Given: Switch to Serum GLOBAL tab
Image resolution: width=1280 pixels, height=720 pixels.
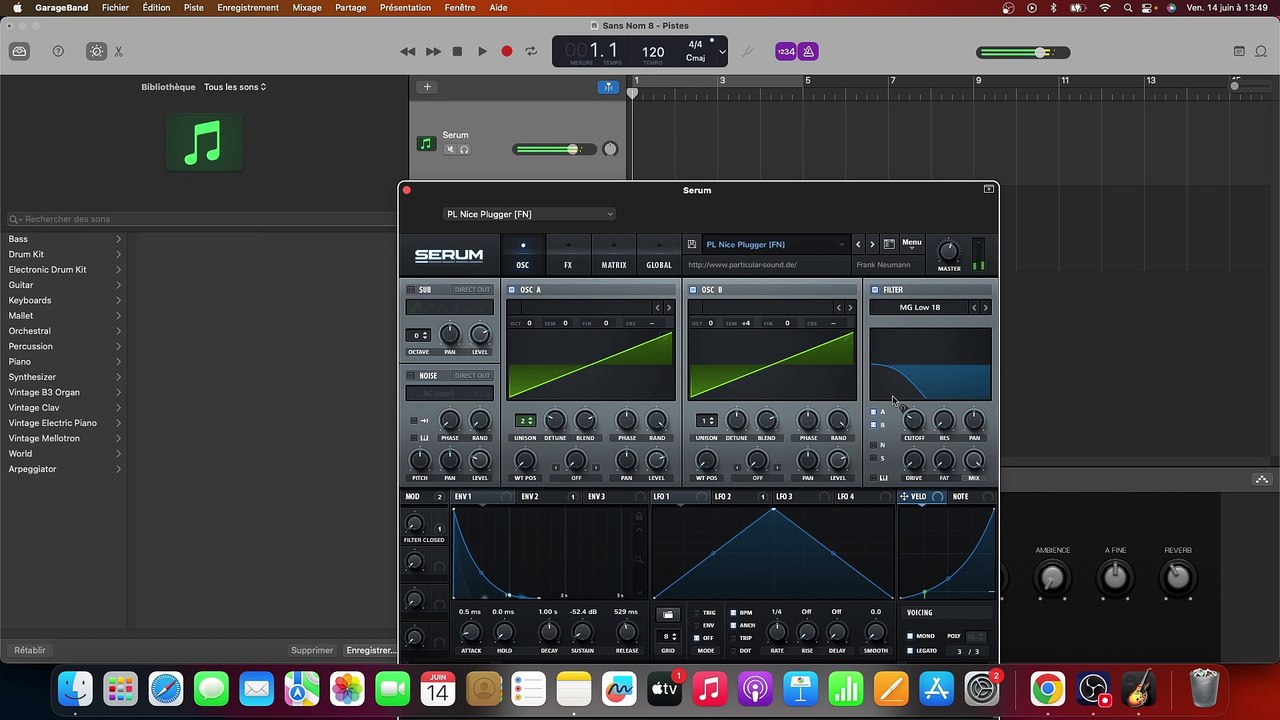Looking at the screenshot, I should (659, 254).
